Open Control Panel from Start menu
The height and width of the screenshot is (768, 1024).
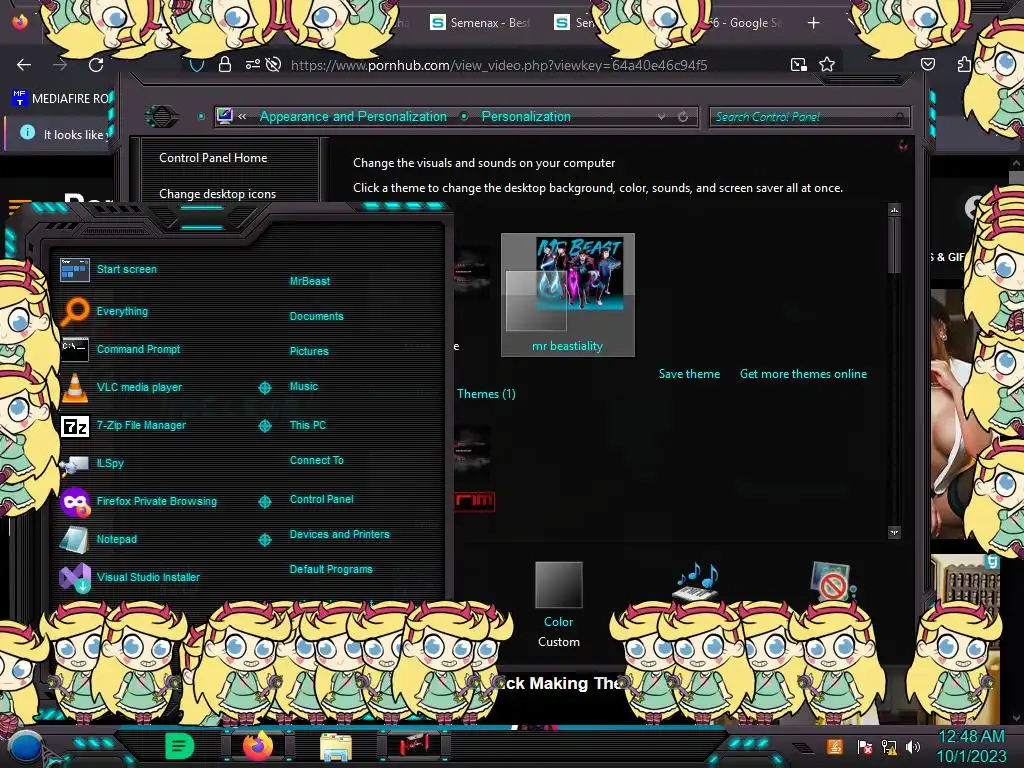tap(321, 499)
